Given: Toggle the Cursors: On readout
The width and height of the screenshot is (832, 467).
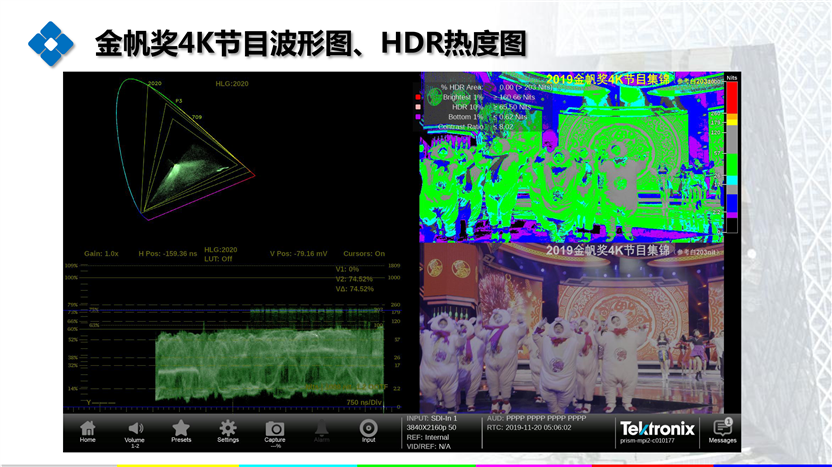Looking at the screenshot, I should pyautogui.click(x=364, y=254).
